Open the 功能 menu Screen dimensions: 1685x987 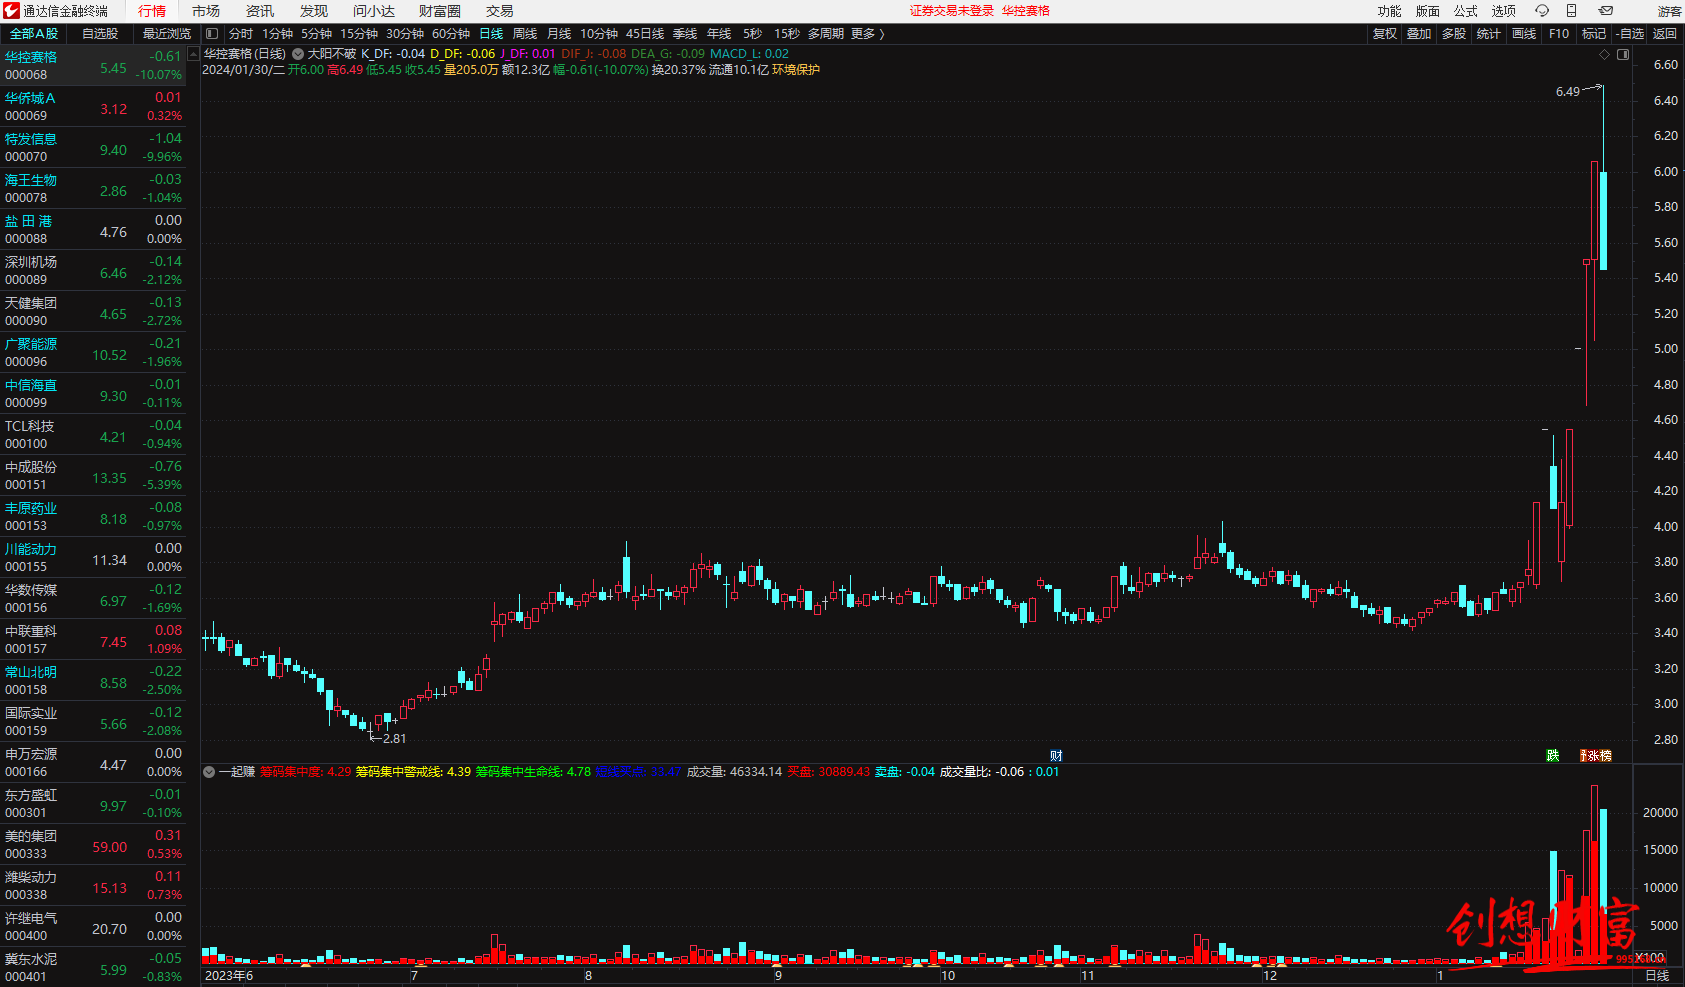pyautogui.click(x=1390, y=11)
